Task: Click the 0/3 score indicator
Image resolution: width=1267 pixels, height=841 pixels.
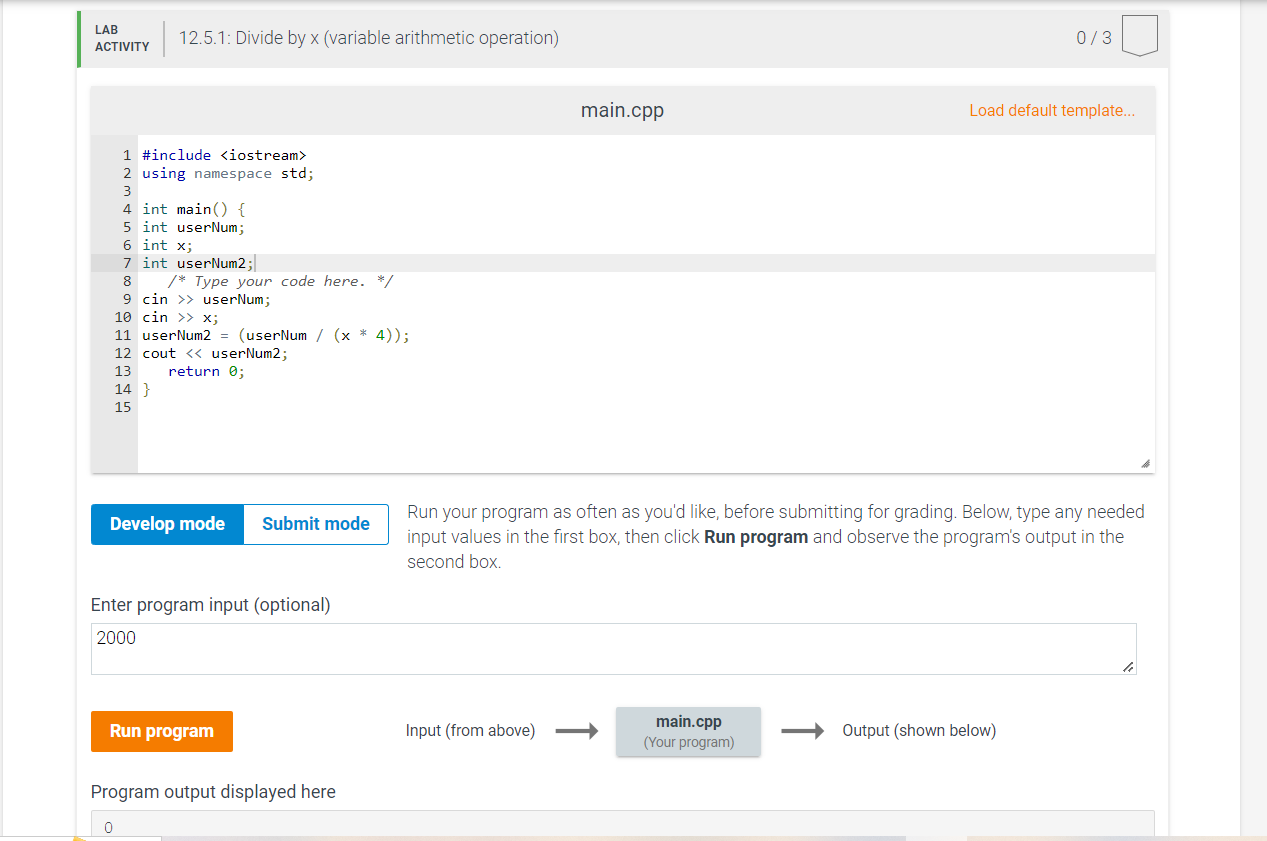Action: click(1088, 37)
